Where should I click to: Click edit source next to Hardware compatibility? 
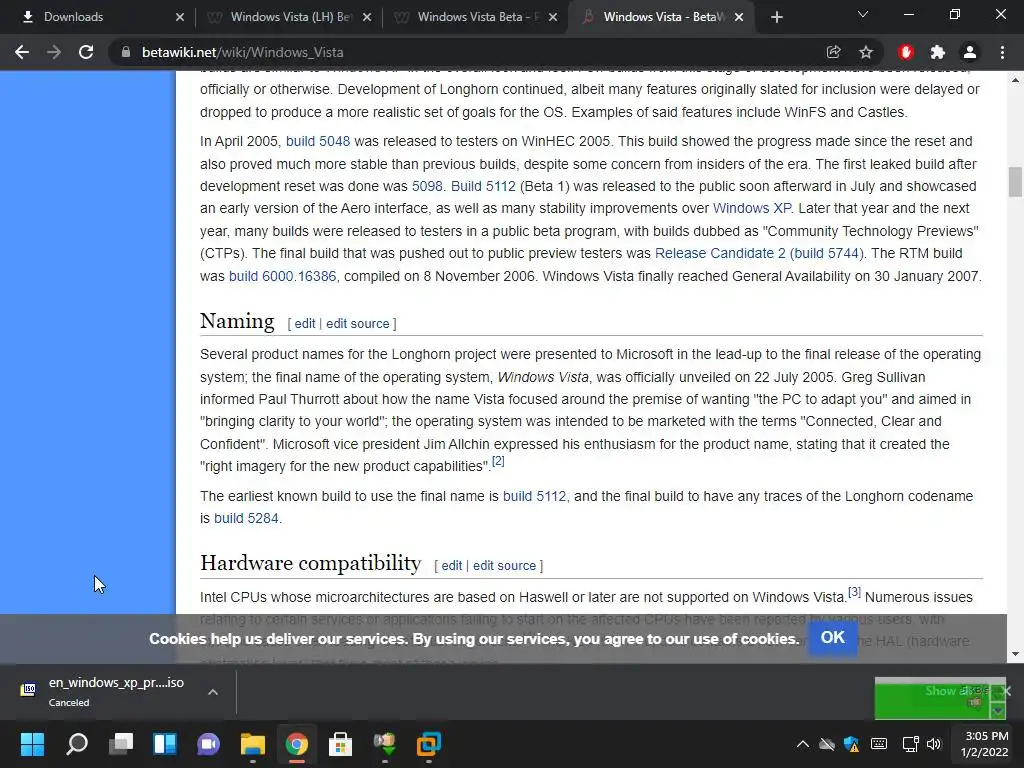click(504, 566)
